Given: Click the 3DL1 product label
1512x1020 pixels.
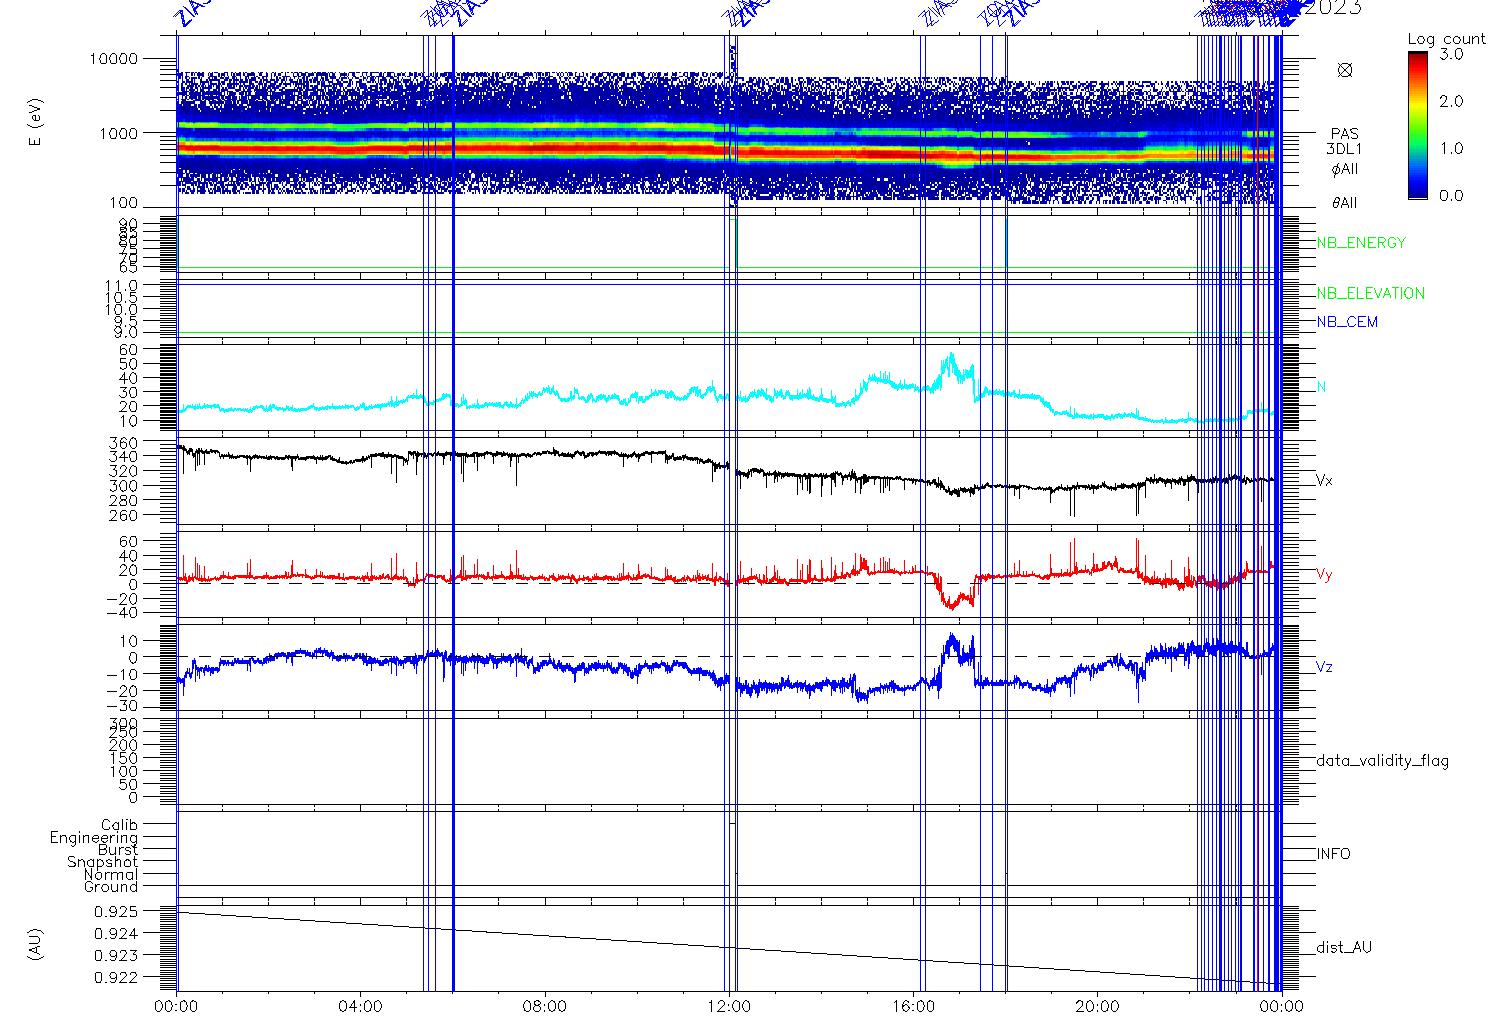Looking at the screenshot, I should (1345, 150).
